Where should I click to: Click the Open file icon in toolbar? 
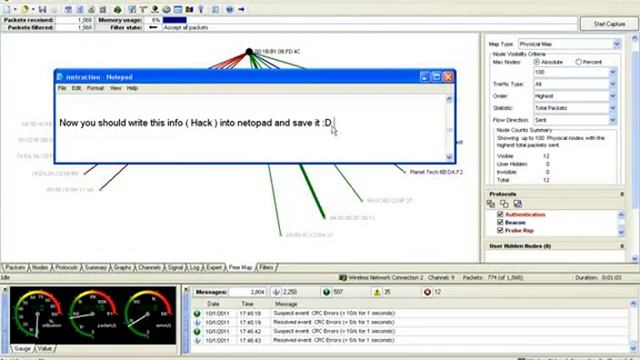tap(25, 9)
